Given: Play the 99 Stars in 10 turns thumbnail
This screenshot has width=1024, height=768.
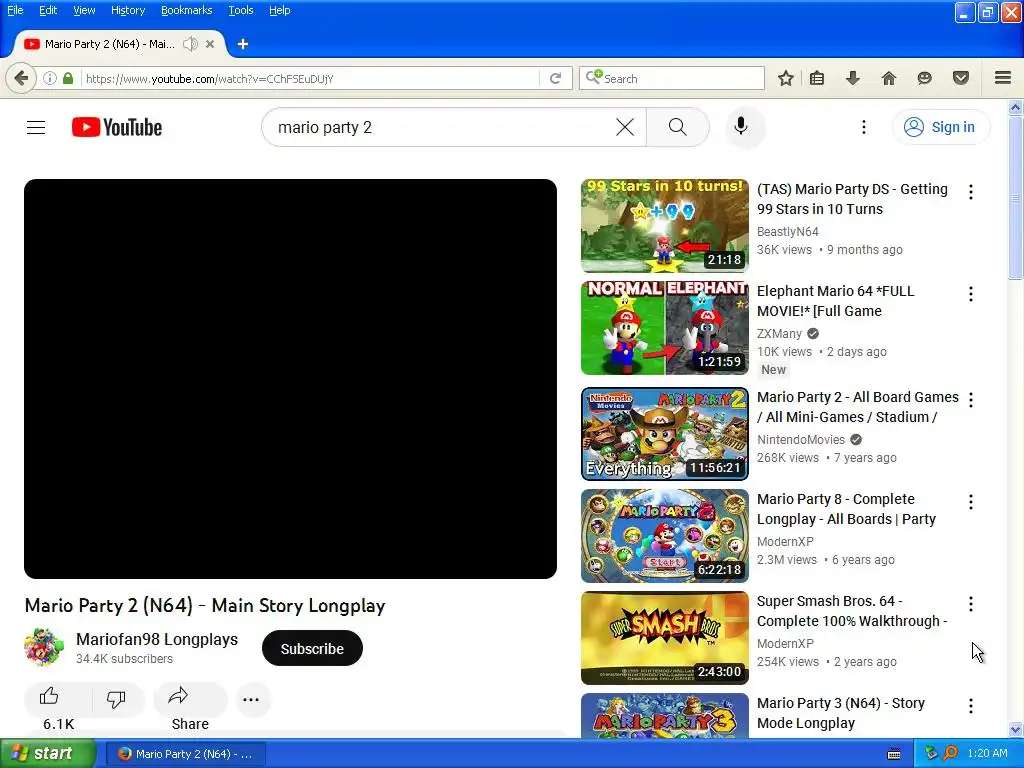Looking at the screenshot, I should pyautogui.click(x=665, y=225).
